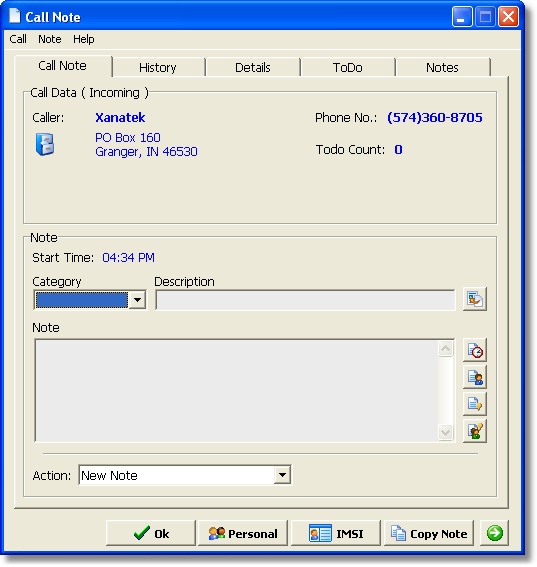This screenshot has height=567, width=537.
Task: Open the Category dropdown arrow
Action: tap(137, 300)
